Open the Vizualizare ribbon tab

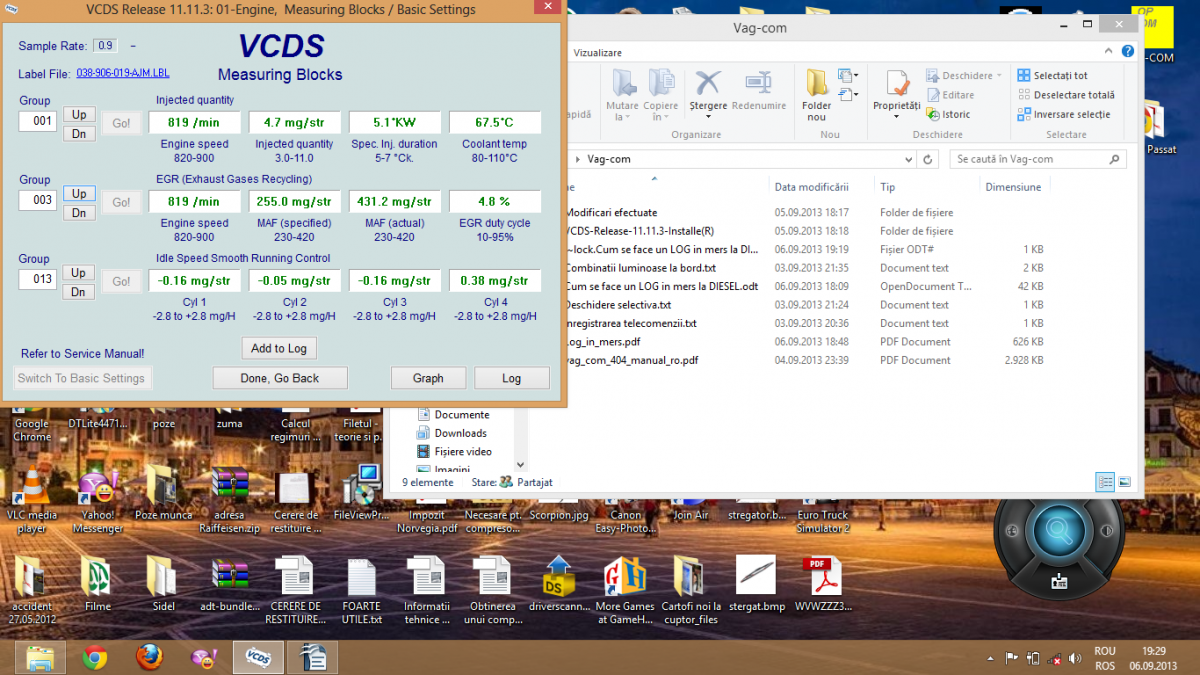[x=597, y=52]
